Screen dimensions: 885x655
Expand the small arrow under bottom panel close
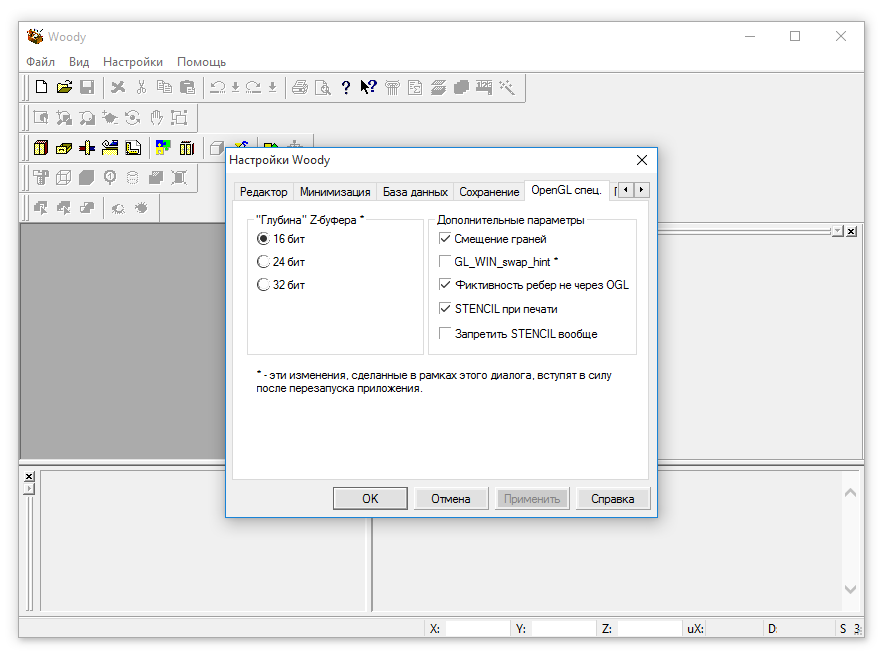coord(29,488)
